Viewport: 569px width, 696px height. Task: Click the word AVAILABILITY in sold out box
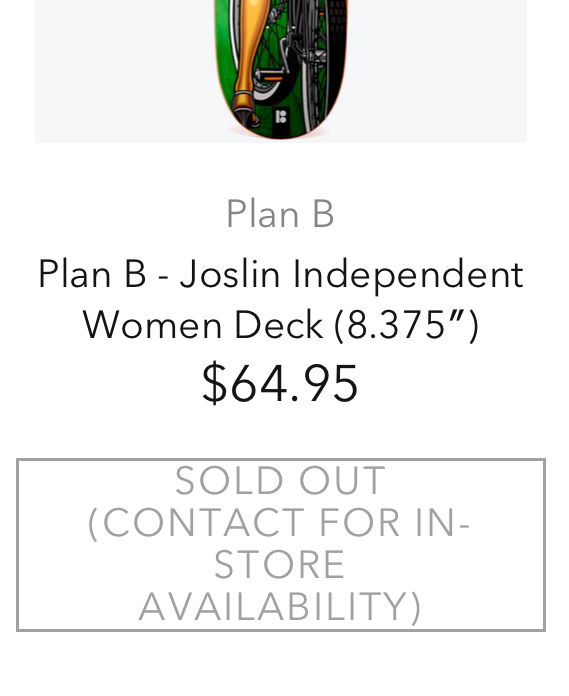pyautogui.click(x=280, y=607)
